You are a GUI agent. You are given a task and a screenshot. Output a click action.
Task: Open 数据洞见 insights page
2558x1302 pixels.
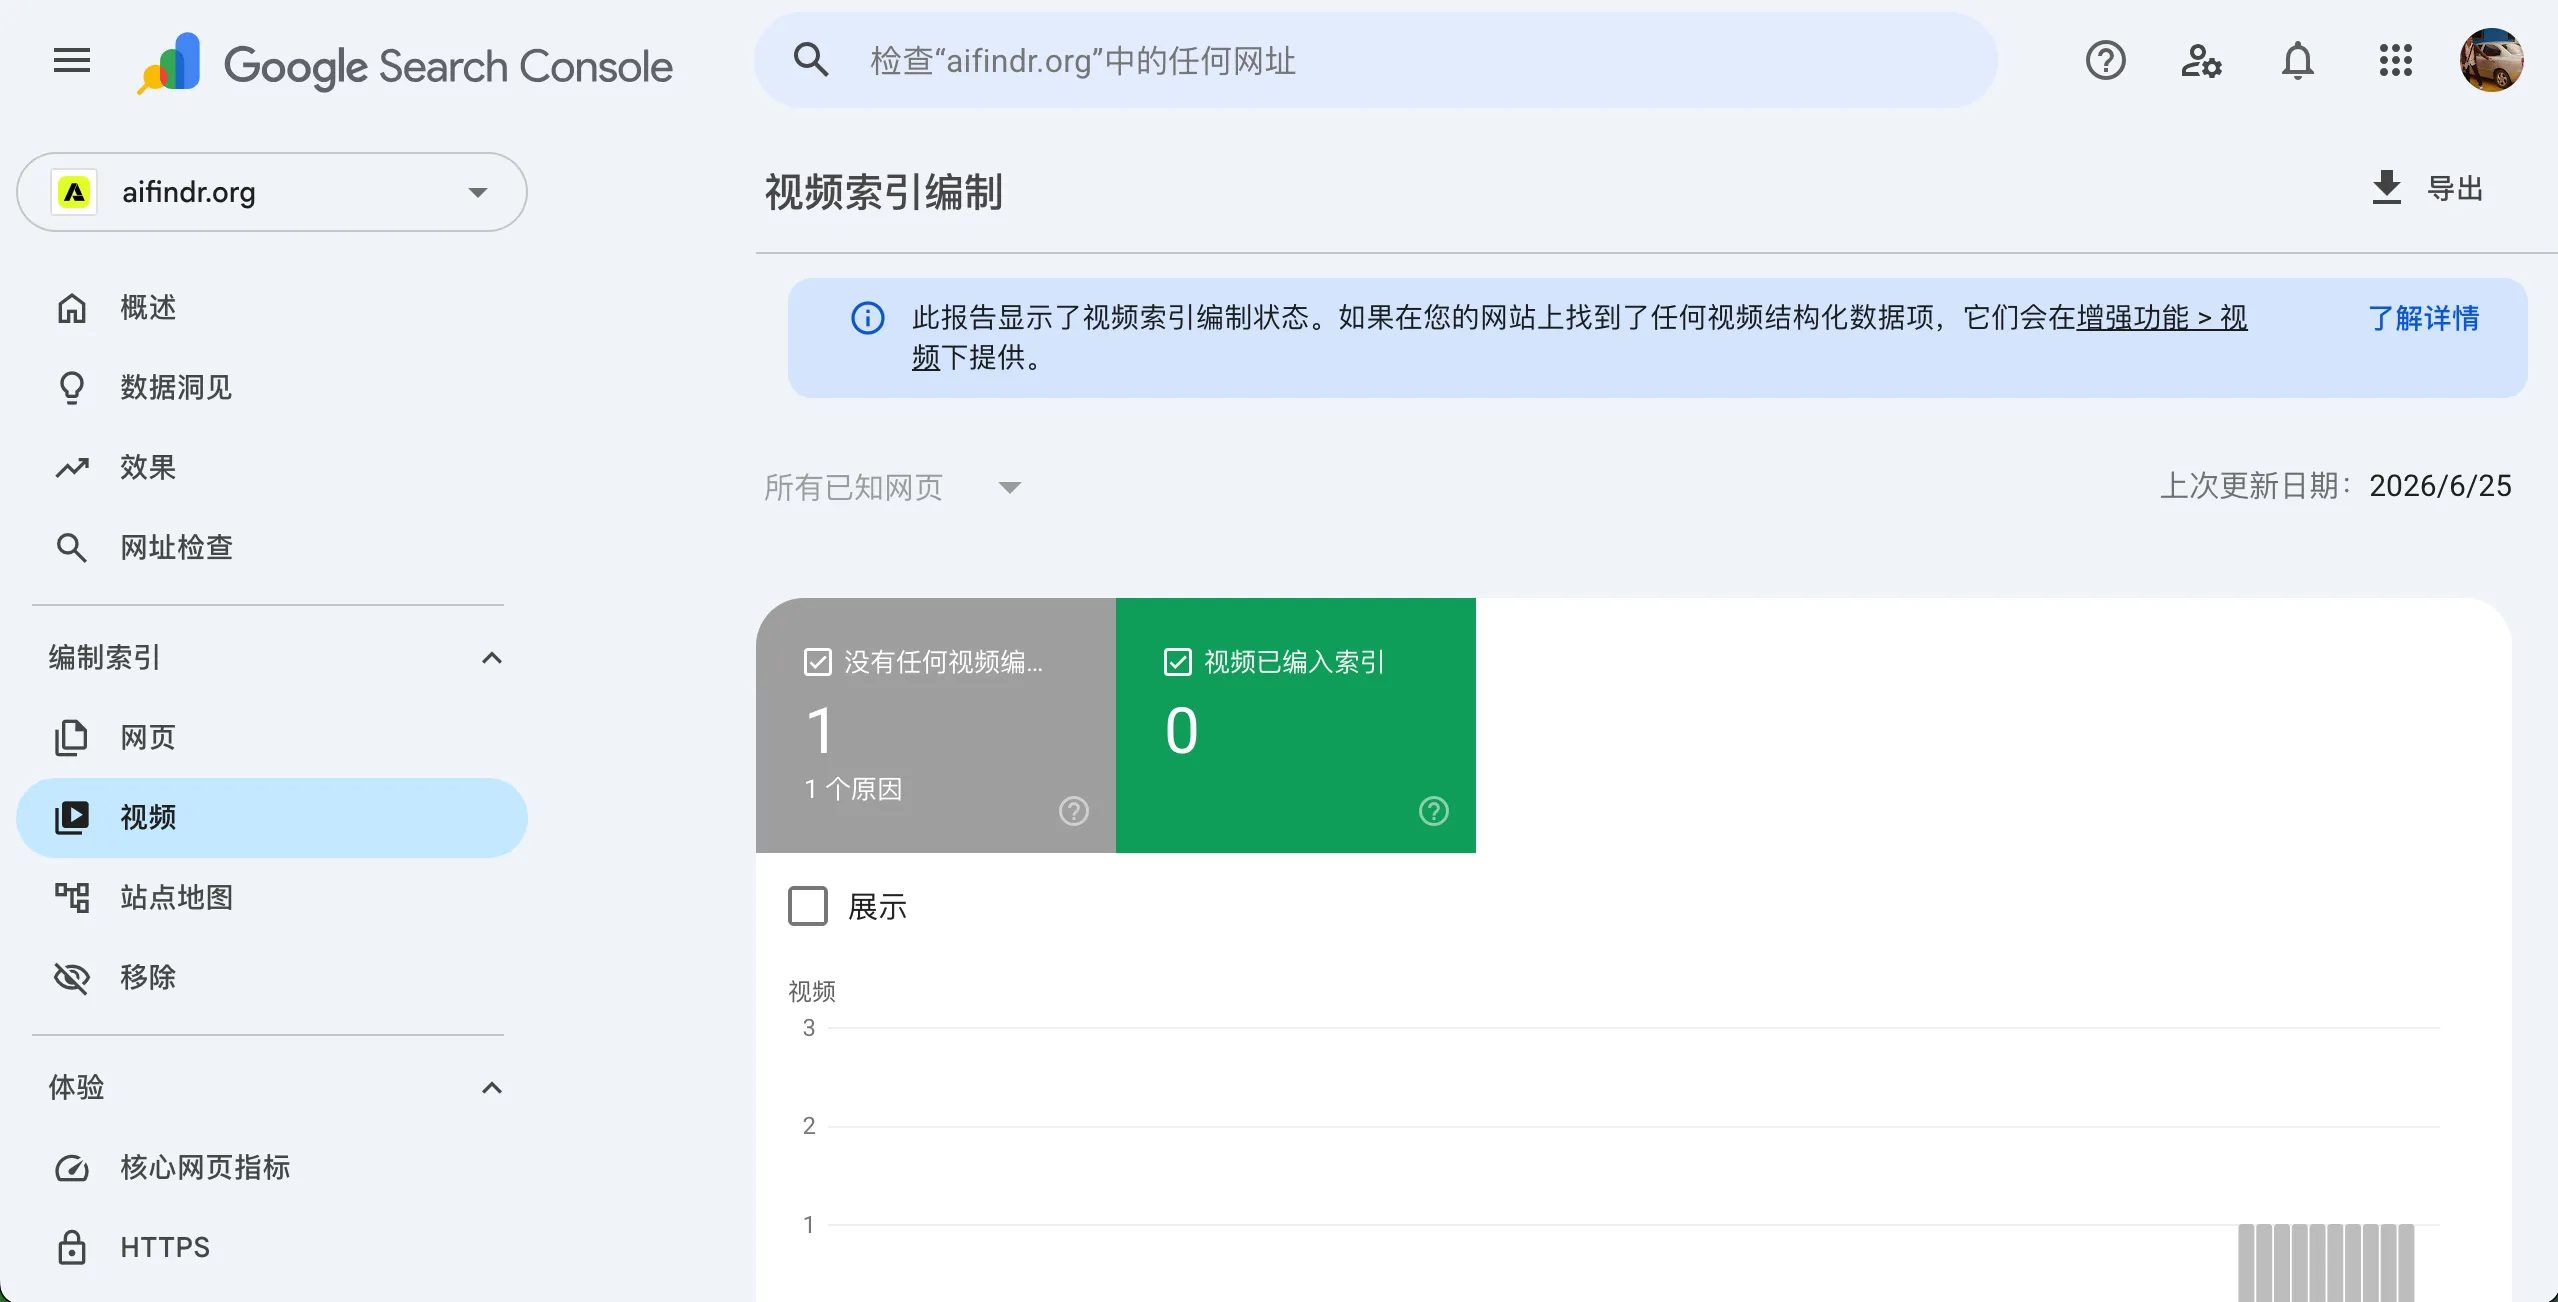[272, 388]
